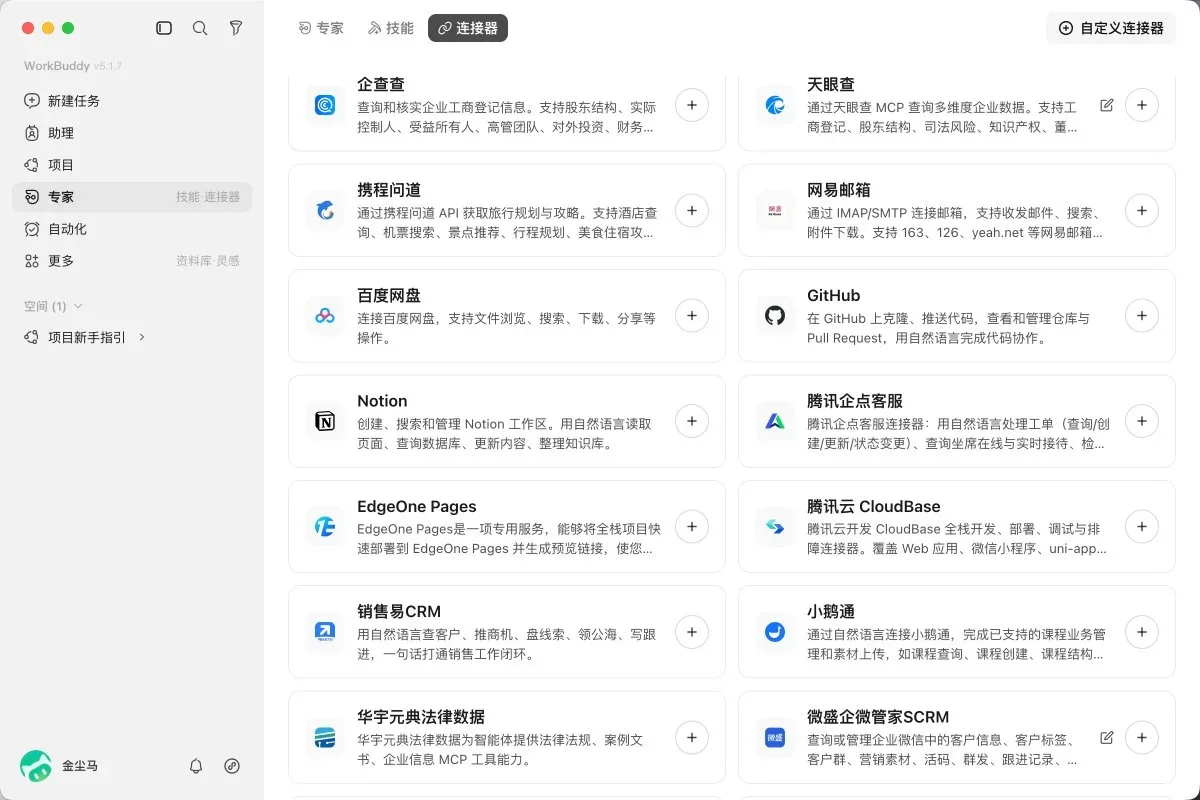Click the 网易邮箱 card title
The height and width of the screenshot is (800, 1200).
pyautogui.click(x=839, y=190)
